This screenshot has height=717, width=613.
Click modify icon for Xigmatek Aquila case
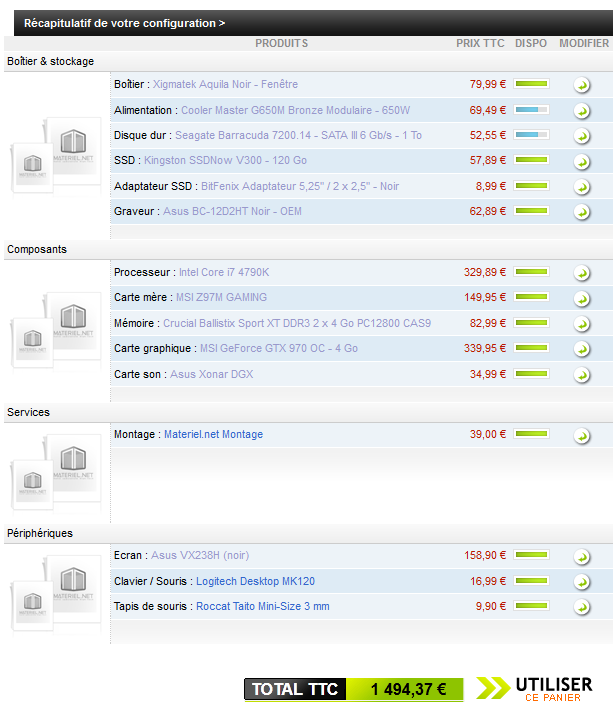click(x=582, y=85)
